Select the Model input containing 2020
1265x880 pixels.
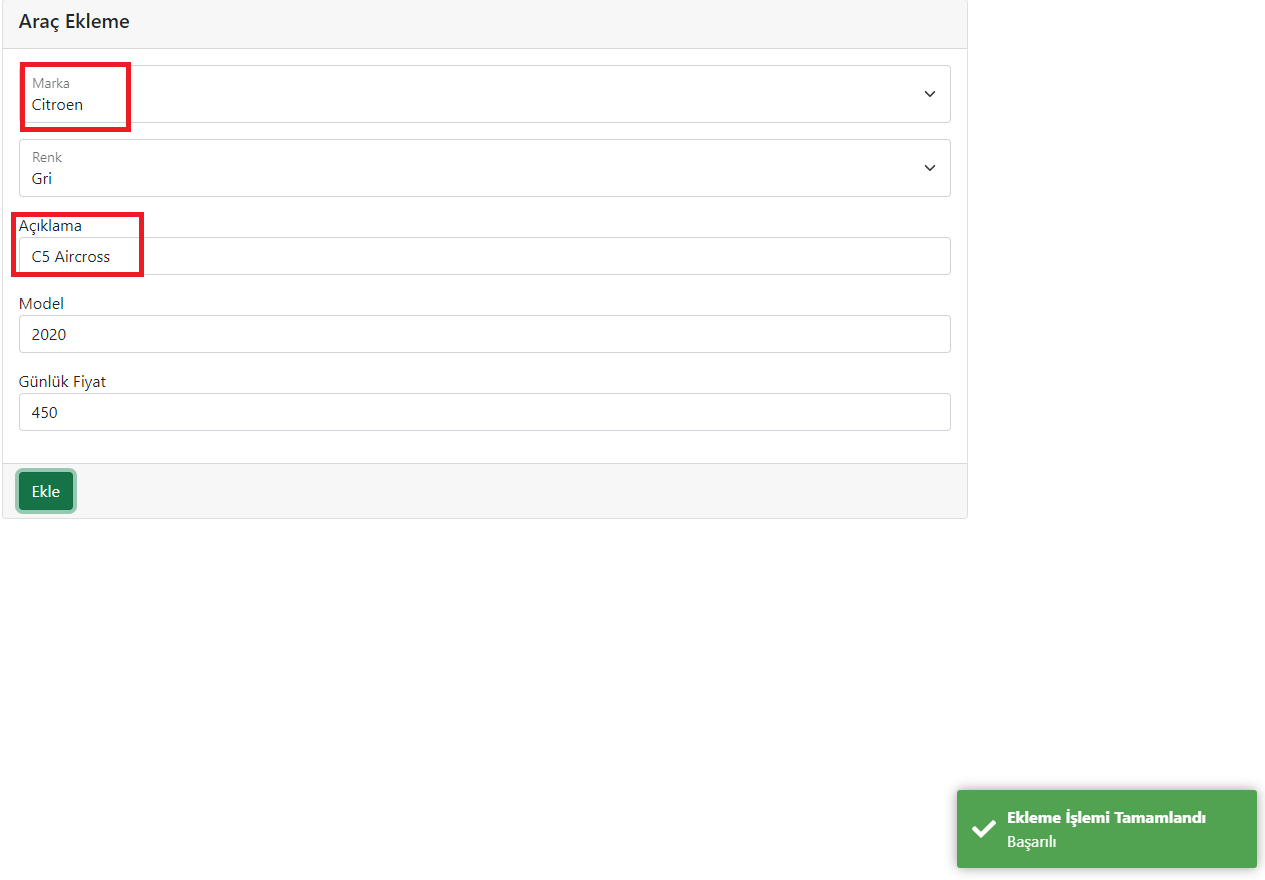click(x=484, y=333)
